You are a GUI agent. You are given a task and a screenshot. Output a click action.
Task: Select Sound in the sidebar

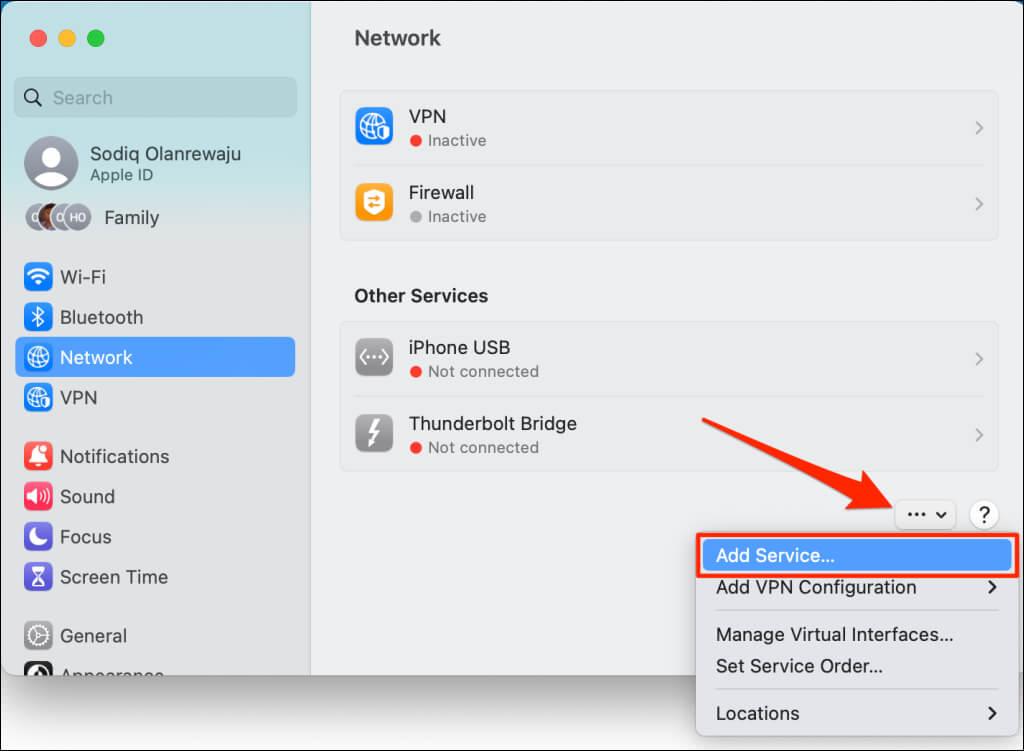coord(155,497)
